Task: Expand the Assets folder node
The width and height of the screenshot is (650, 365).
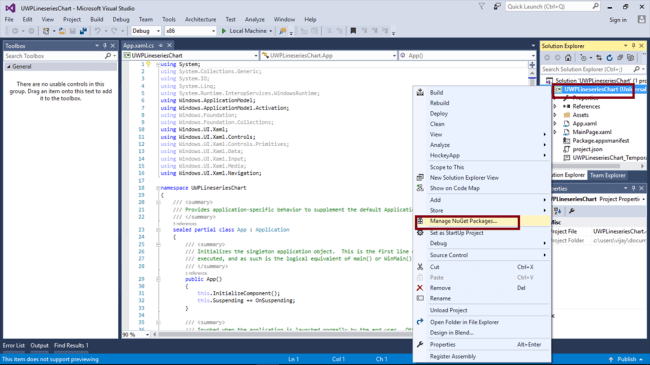Action: pyautogui.click(x=555, y=115)
